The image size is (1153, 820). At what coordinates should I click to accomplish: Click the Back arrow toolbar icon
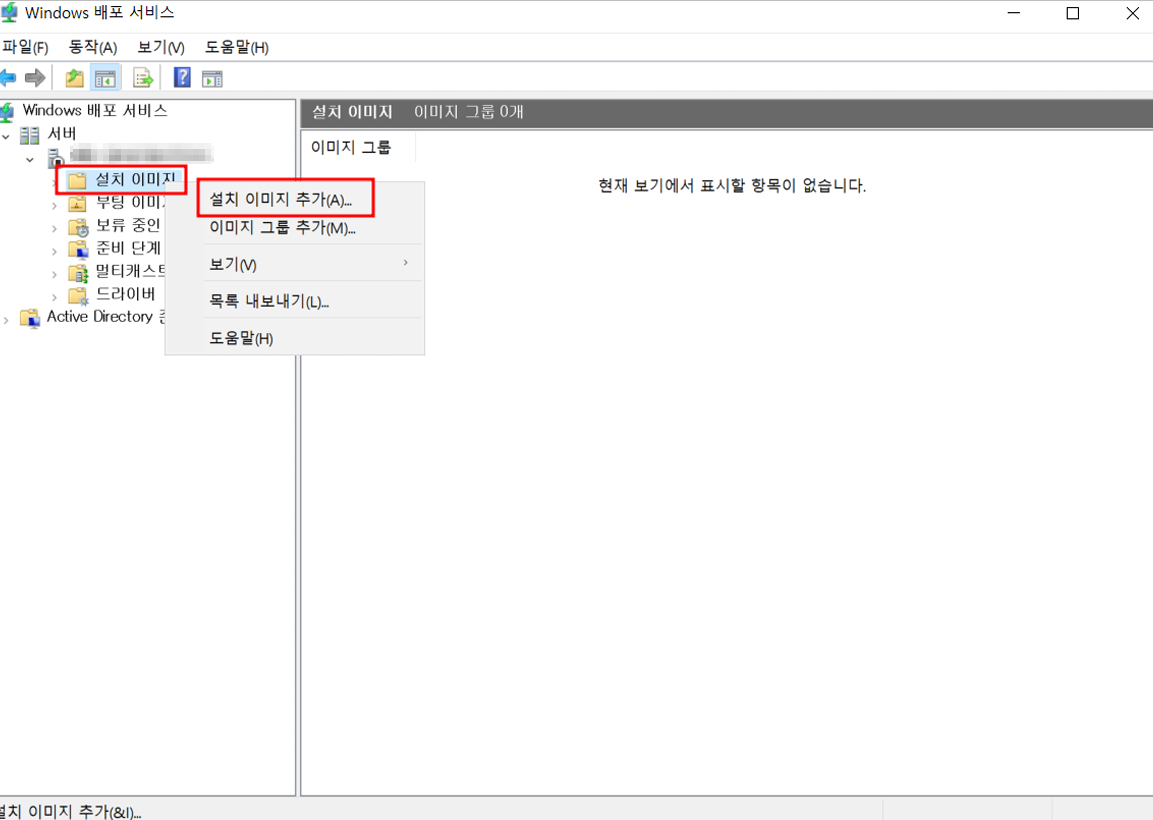tap(8, 77)
